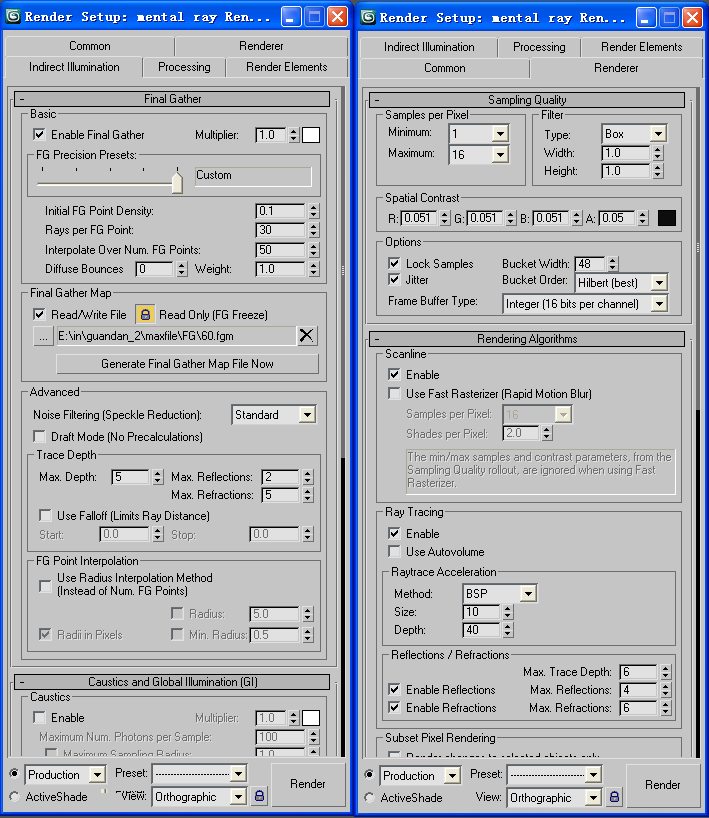
Task: Enable Use Falloff (Limits Ray Distance)
Action: tap(45, 515)
